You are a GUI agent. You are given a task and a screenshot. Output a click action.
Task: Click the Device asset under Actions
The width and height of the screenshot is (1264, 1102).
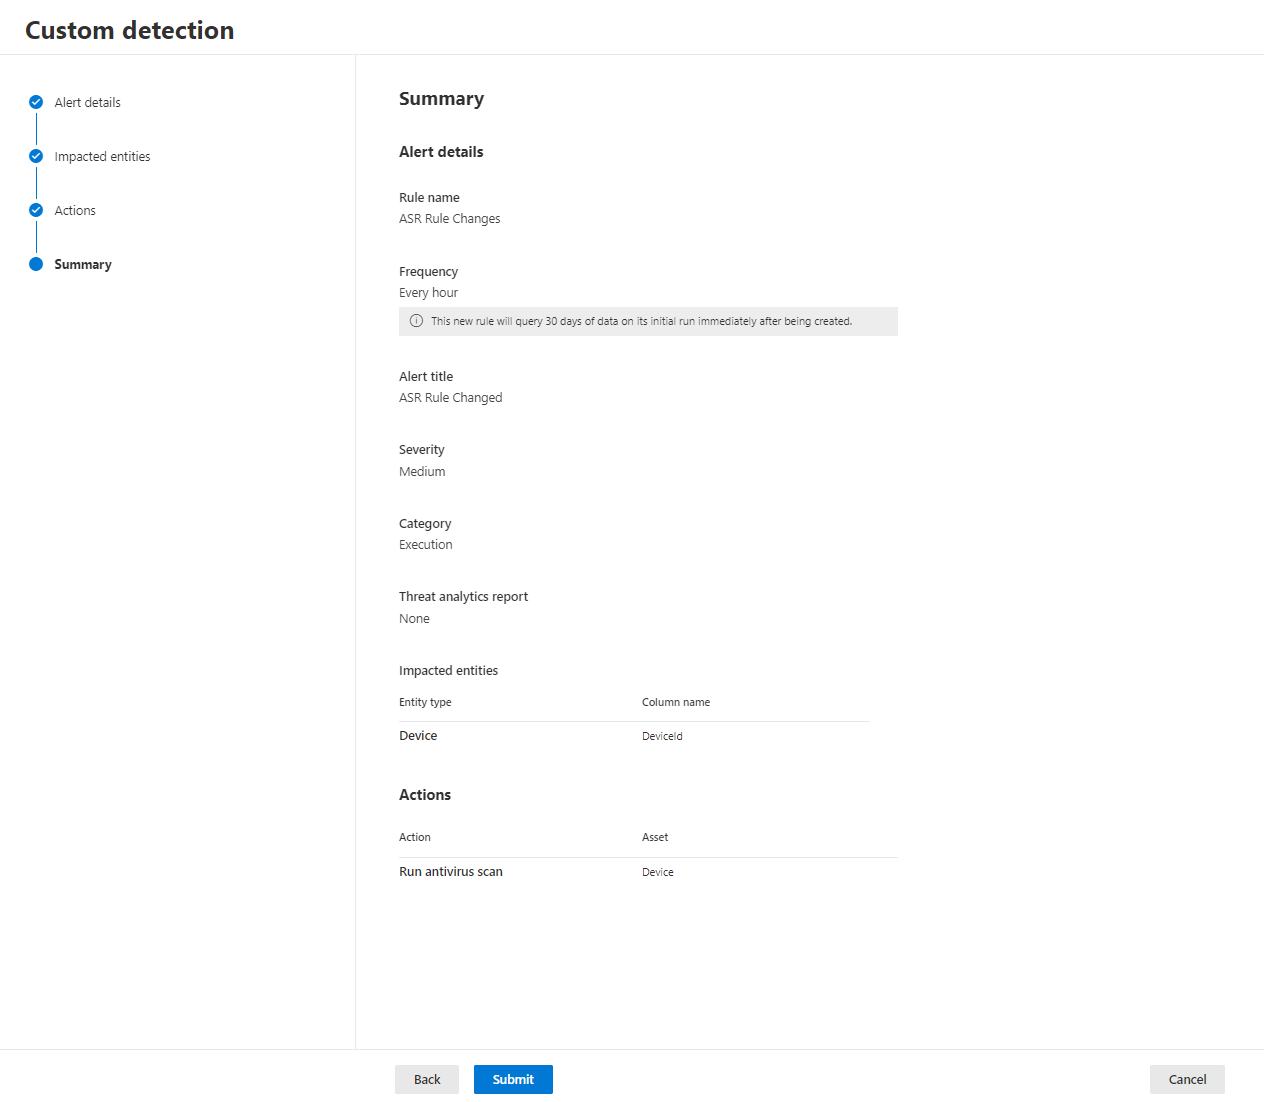click(657, 871)
